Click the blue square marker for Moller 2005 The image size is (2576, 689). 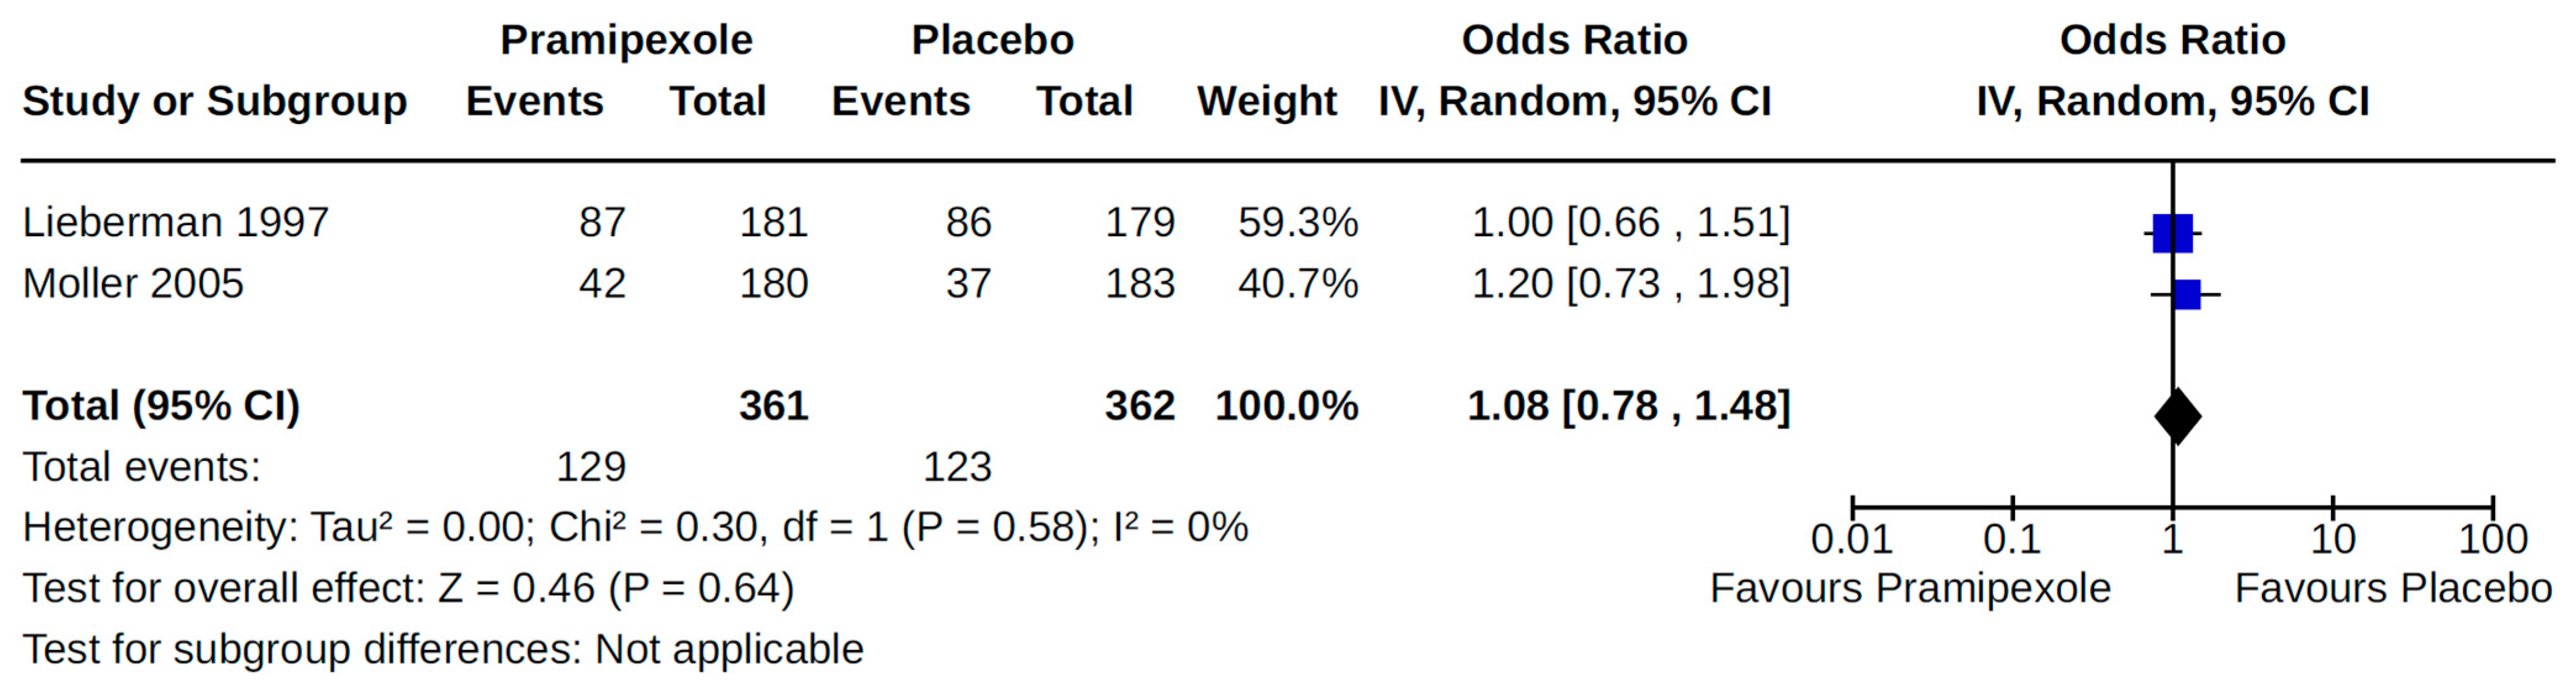point(2187,294)
